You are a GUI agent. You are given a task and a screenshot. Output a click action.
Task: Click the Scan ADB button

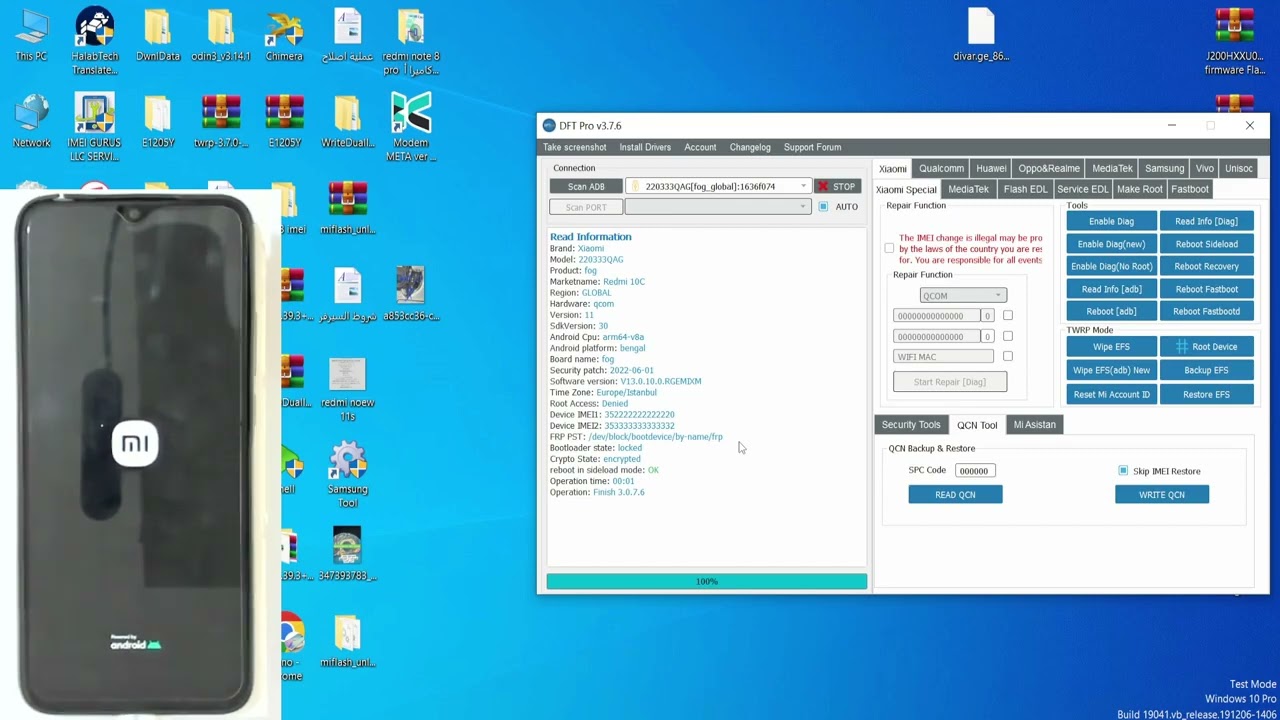click(x=586, y=186)
